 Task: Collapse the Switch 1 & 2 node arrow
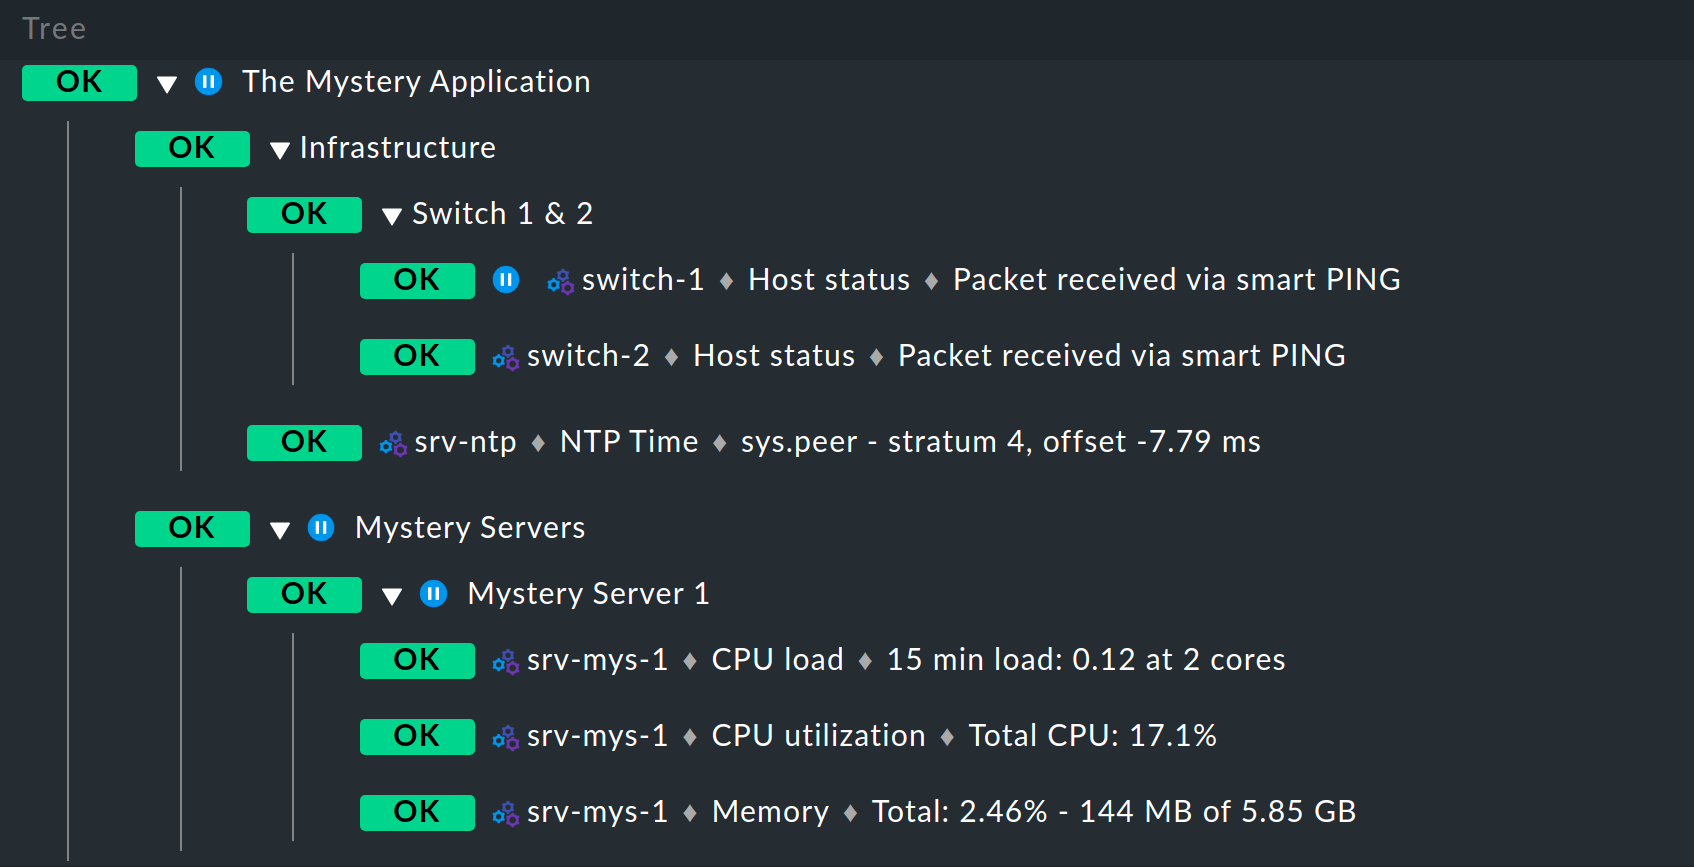click(392, 216)
